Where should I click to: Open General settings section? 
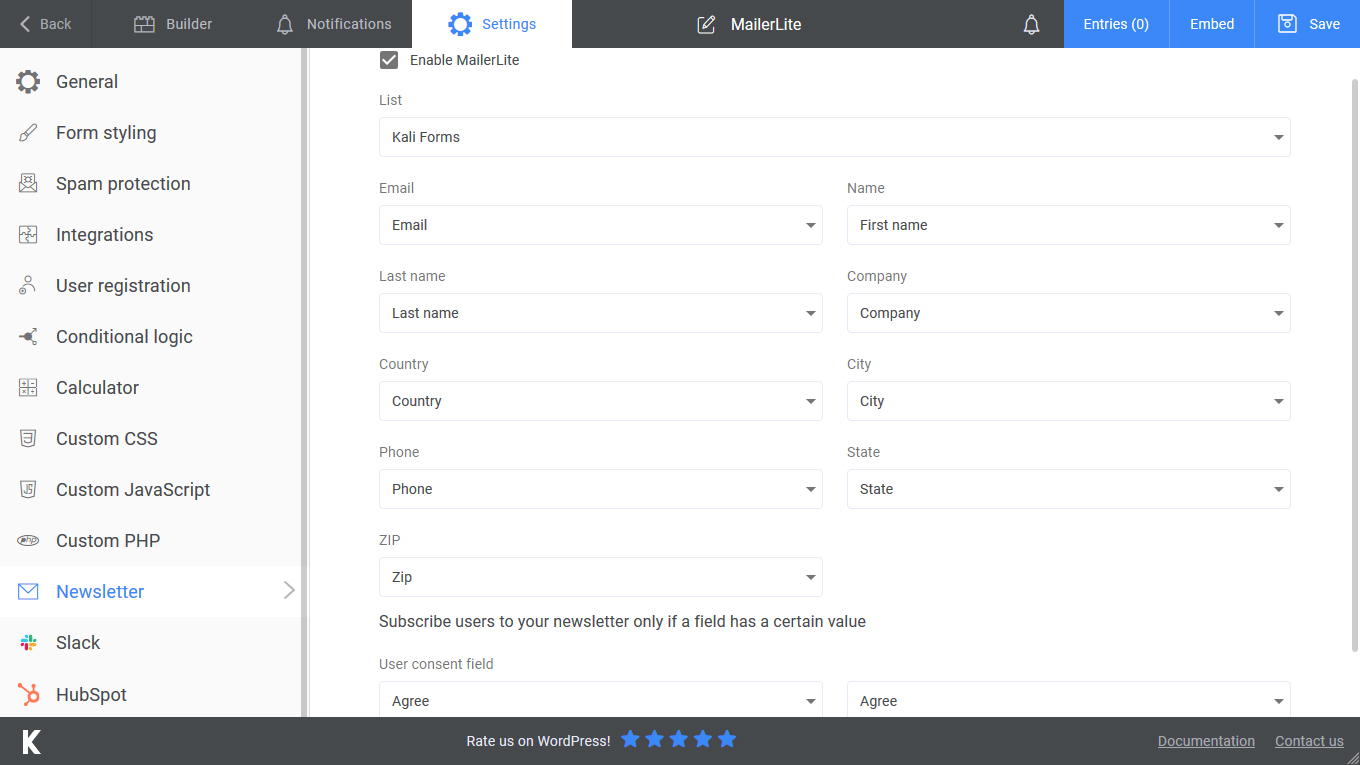tap(150, 82)
